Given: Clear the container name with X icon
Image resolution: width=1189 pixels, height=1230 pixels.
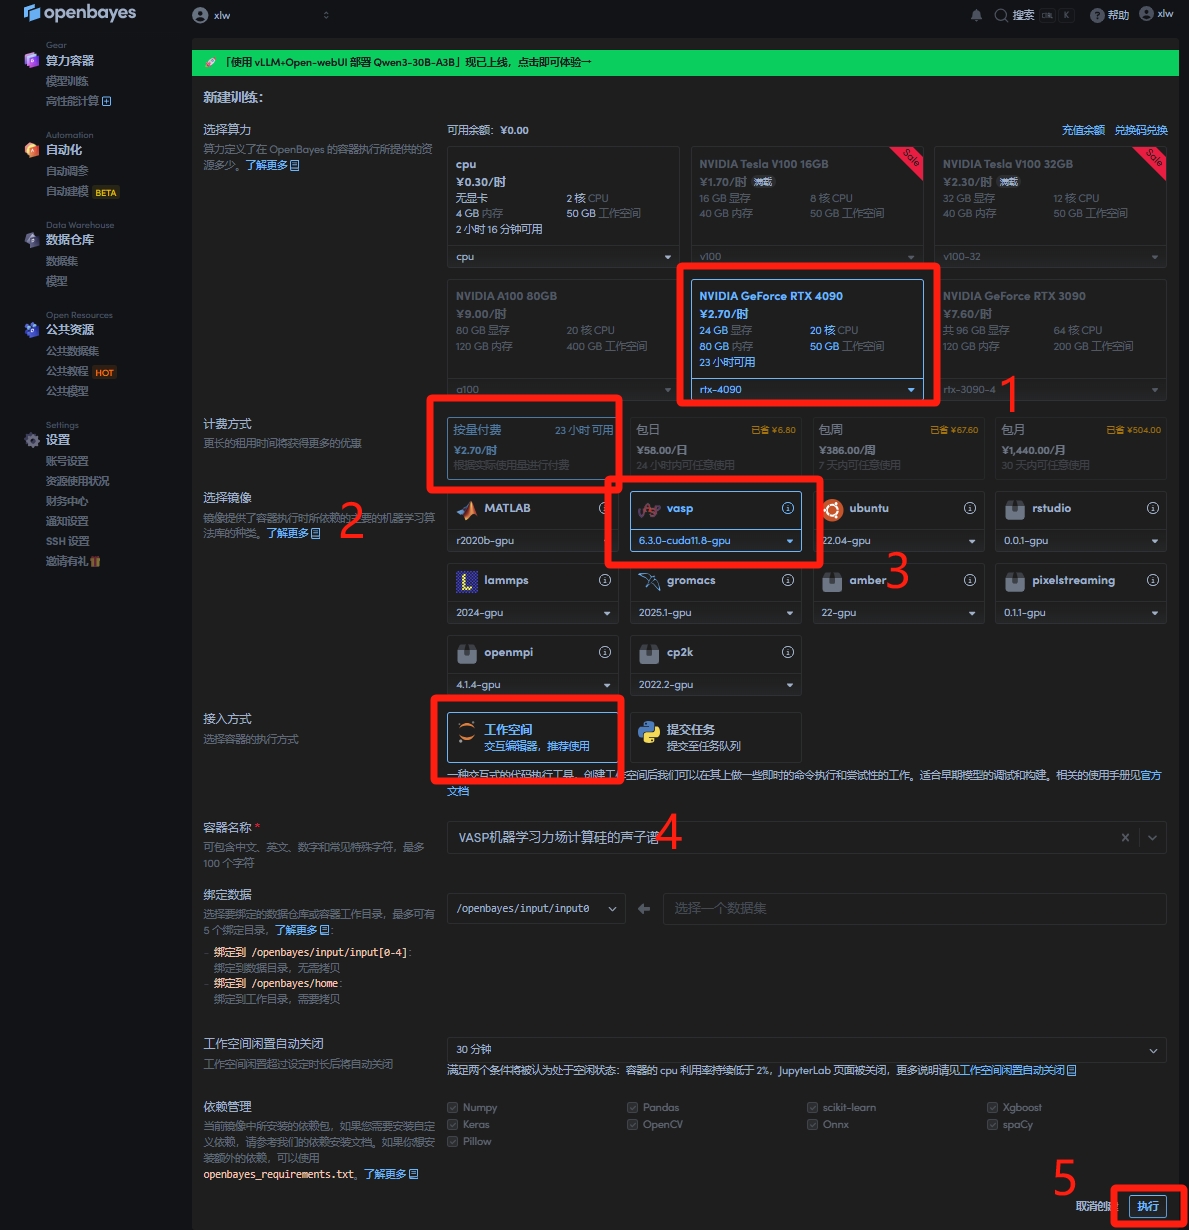Looking at the screenshot, I should (x=1125, y=838).
